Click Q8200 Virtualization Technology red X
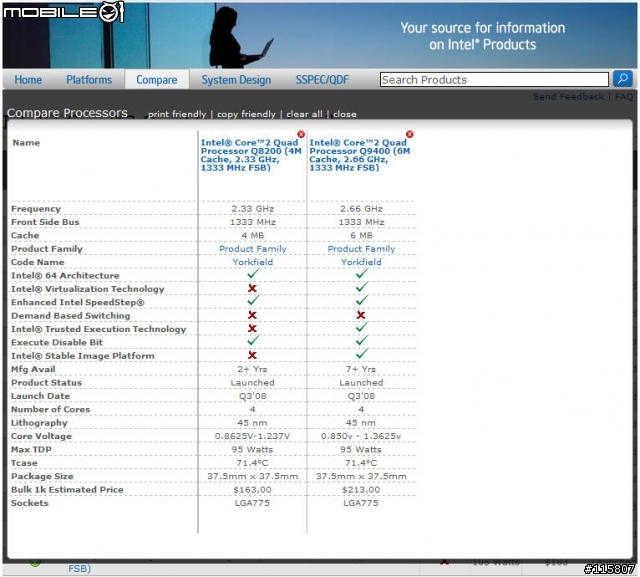 pyautogui.click(x=253, y=288)
